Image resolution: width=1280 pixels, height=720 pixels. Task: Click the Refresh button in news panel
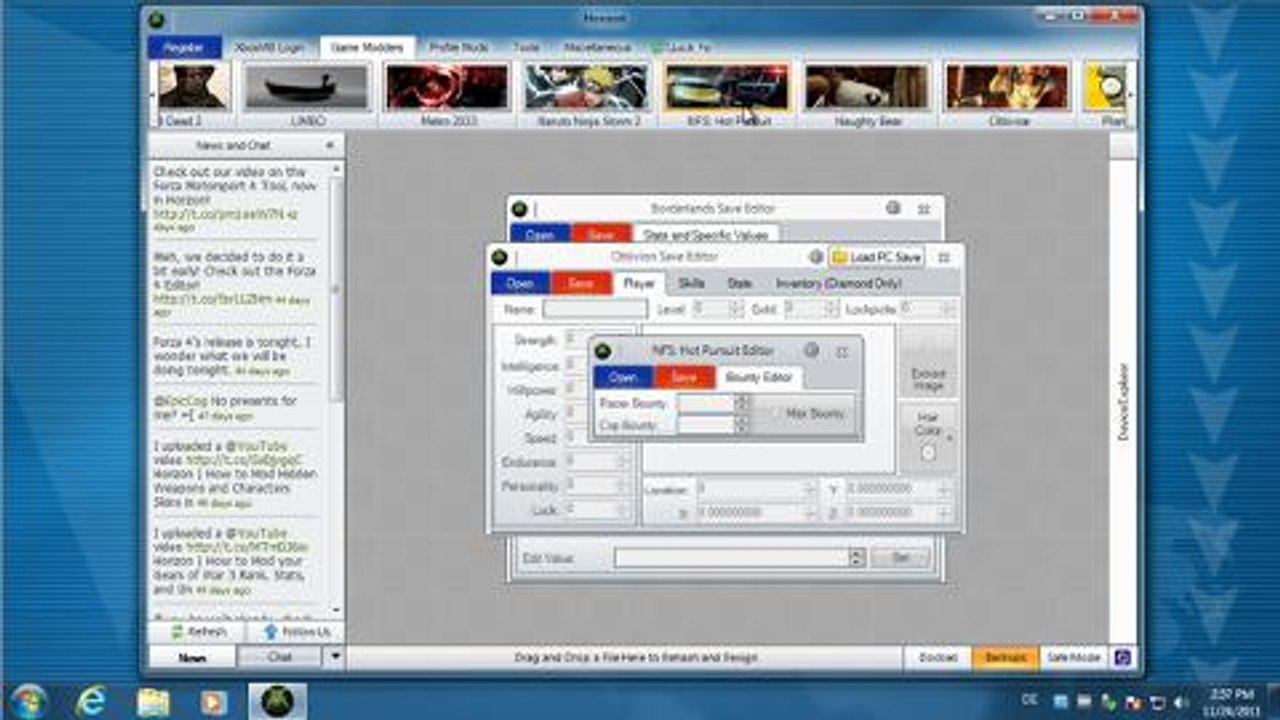pos(199,632)
